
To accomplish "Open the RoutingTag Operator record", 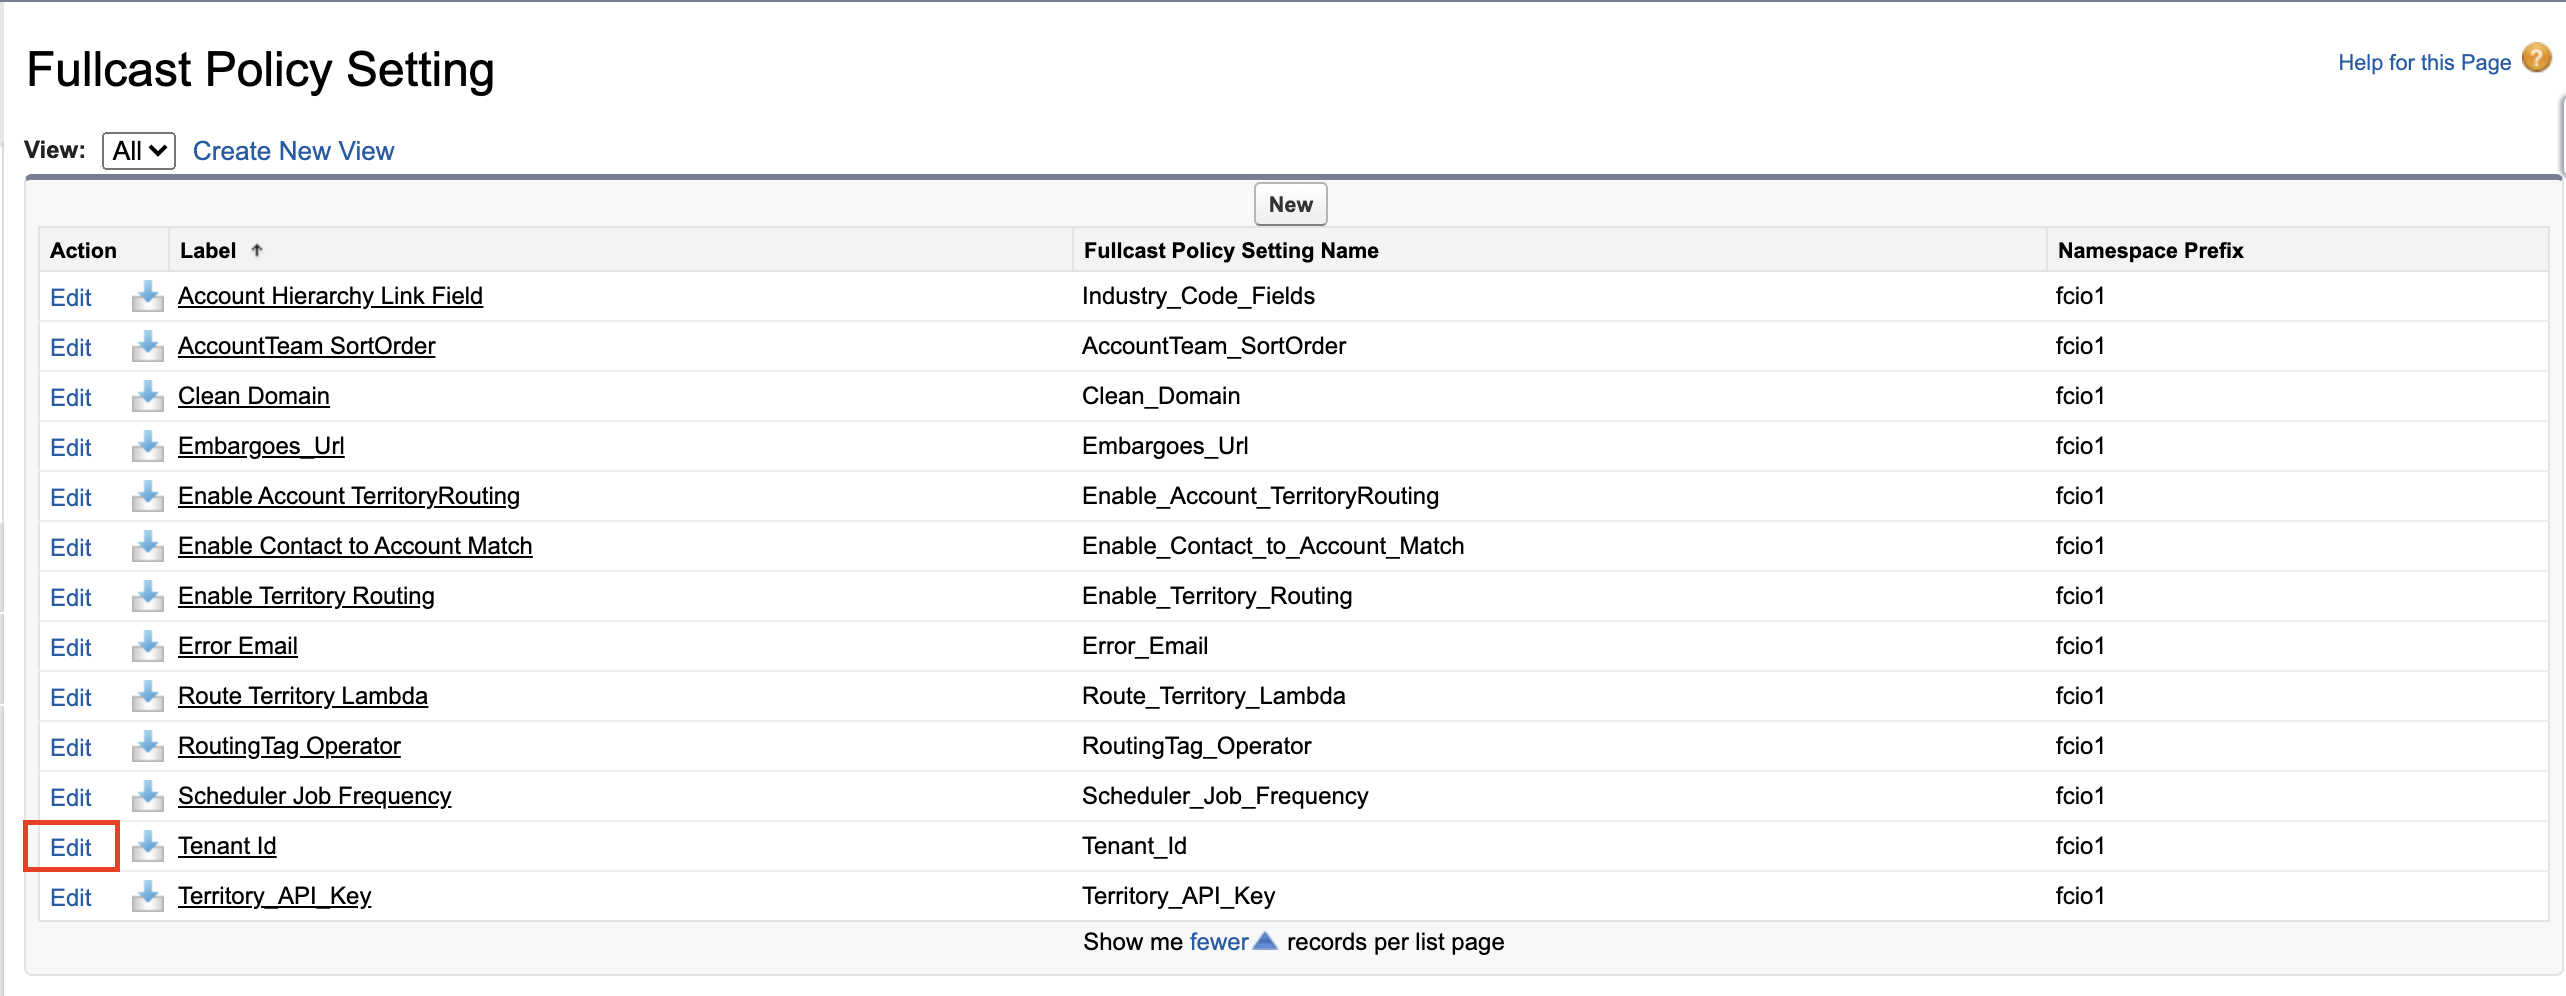I will click(x=289, y=746).
